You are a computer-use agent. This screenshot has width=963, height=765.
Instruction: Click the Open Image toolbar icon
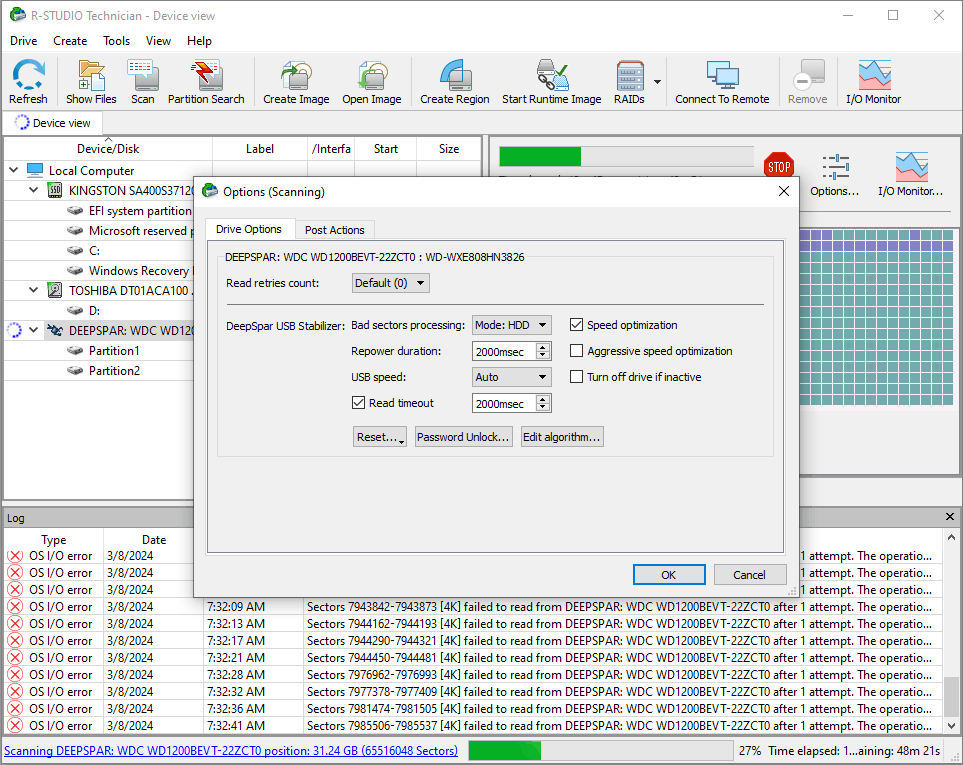point(372,82)
